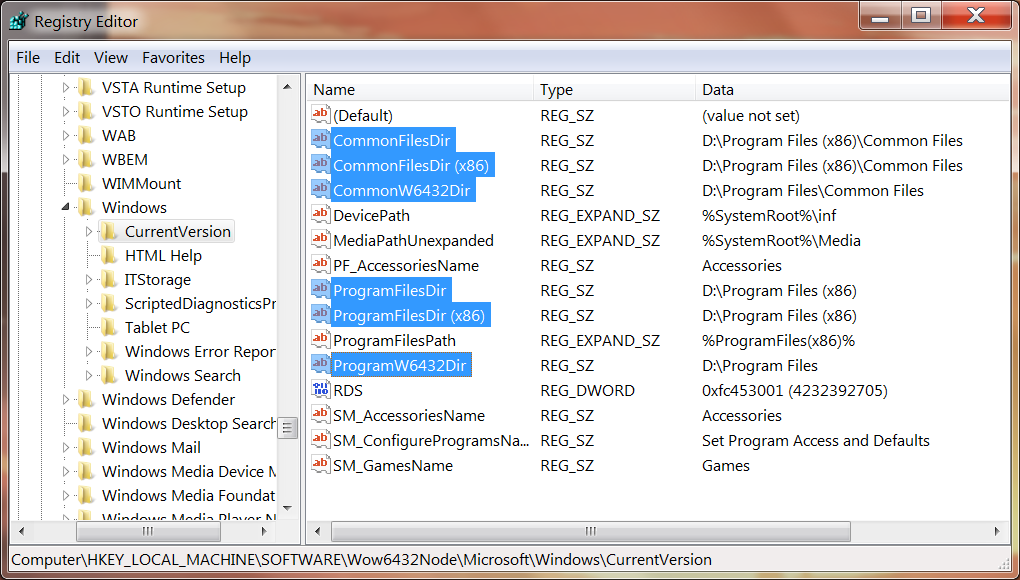This screenshot has height=580, width=1020.
Task: Click the ProgramFilesDir value icon
Action: (320, 289)
